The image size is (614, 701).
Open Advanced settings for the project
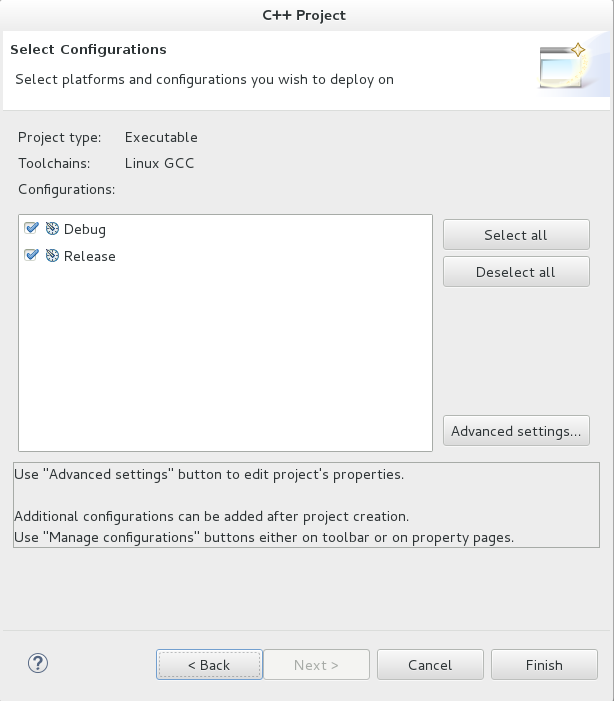[x=516, y=431]
